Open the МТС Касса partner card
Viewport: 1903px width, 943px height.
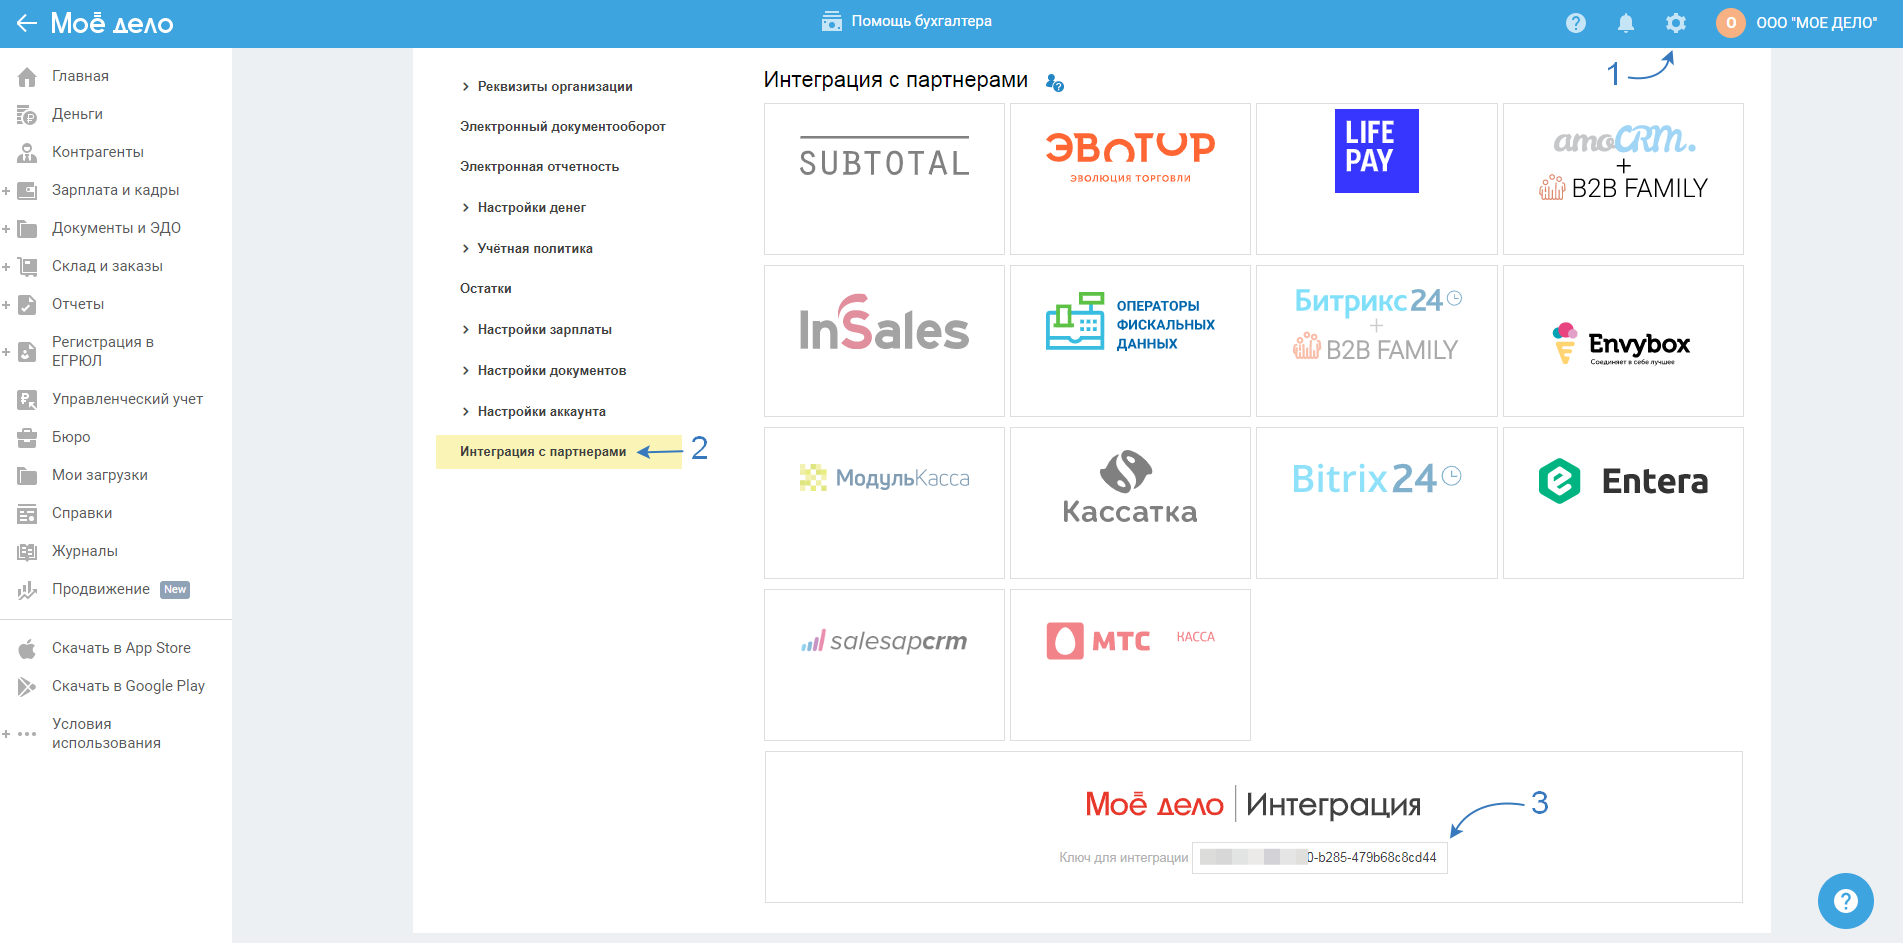click(1130, 665)
